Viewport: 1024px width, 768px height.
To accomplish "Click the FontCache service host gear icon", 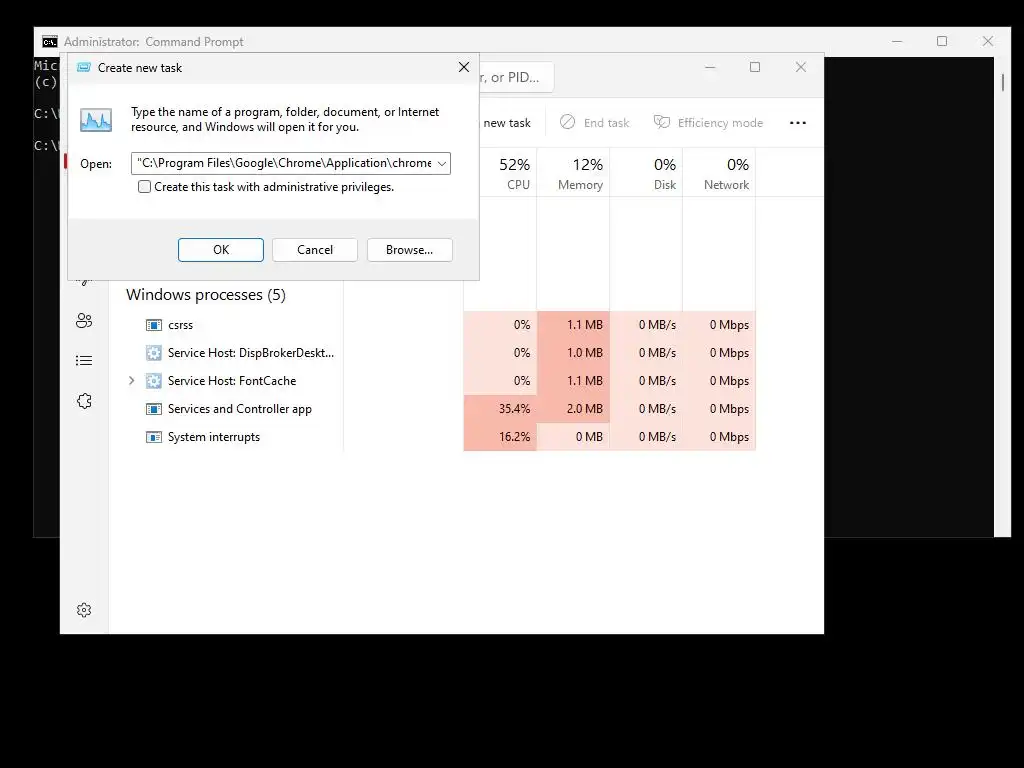I will tap(153, 381).
